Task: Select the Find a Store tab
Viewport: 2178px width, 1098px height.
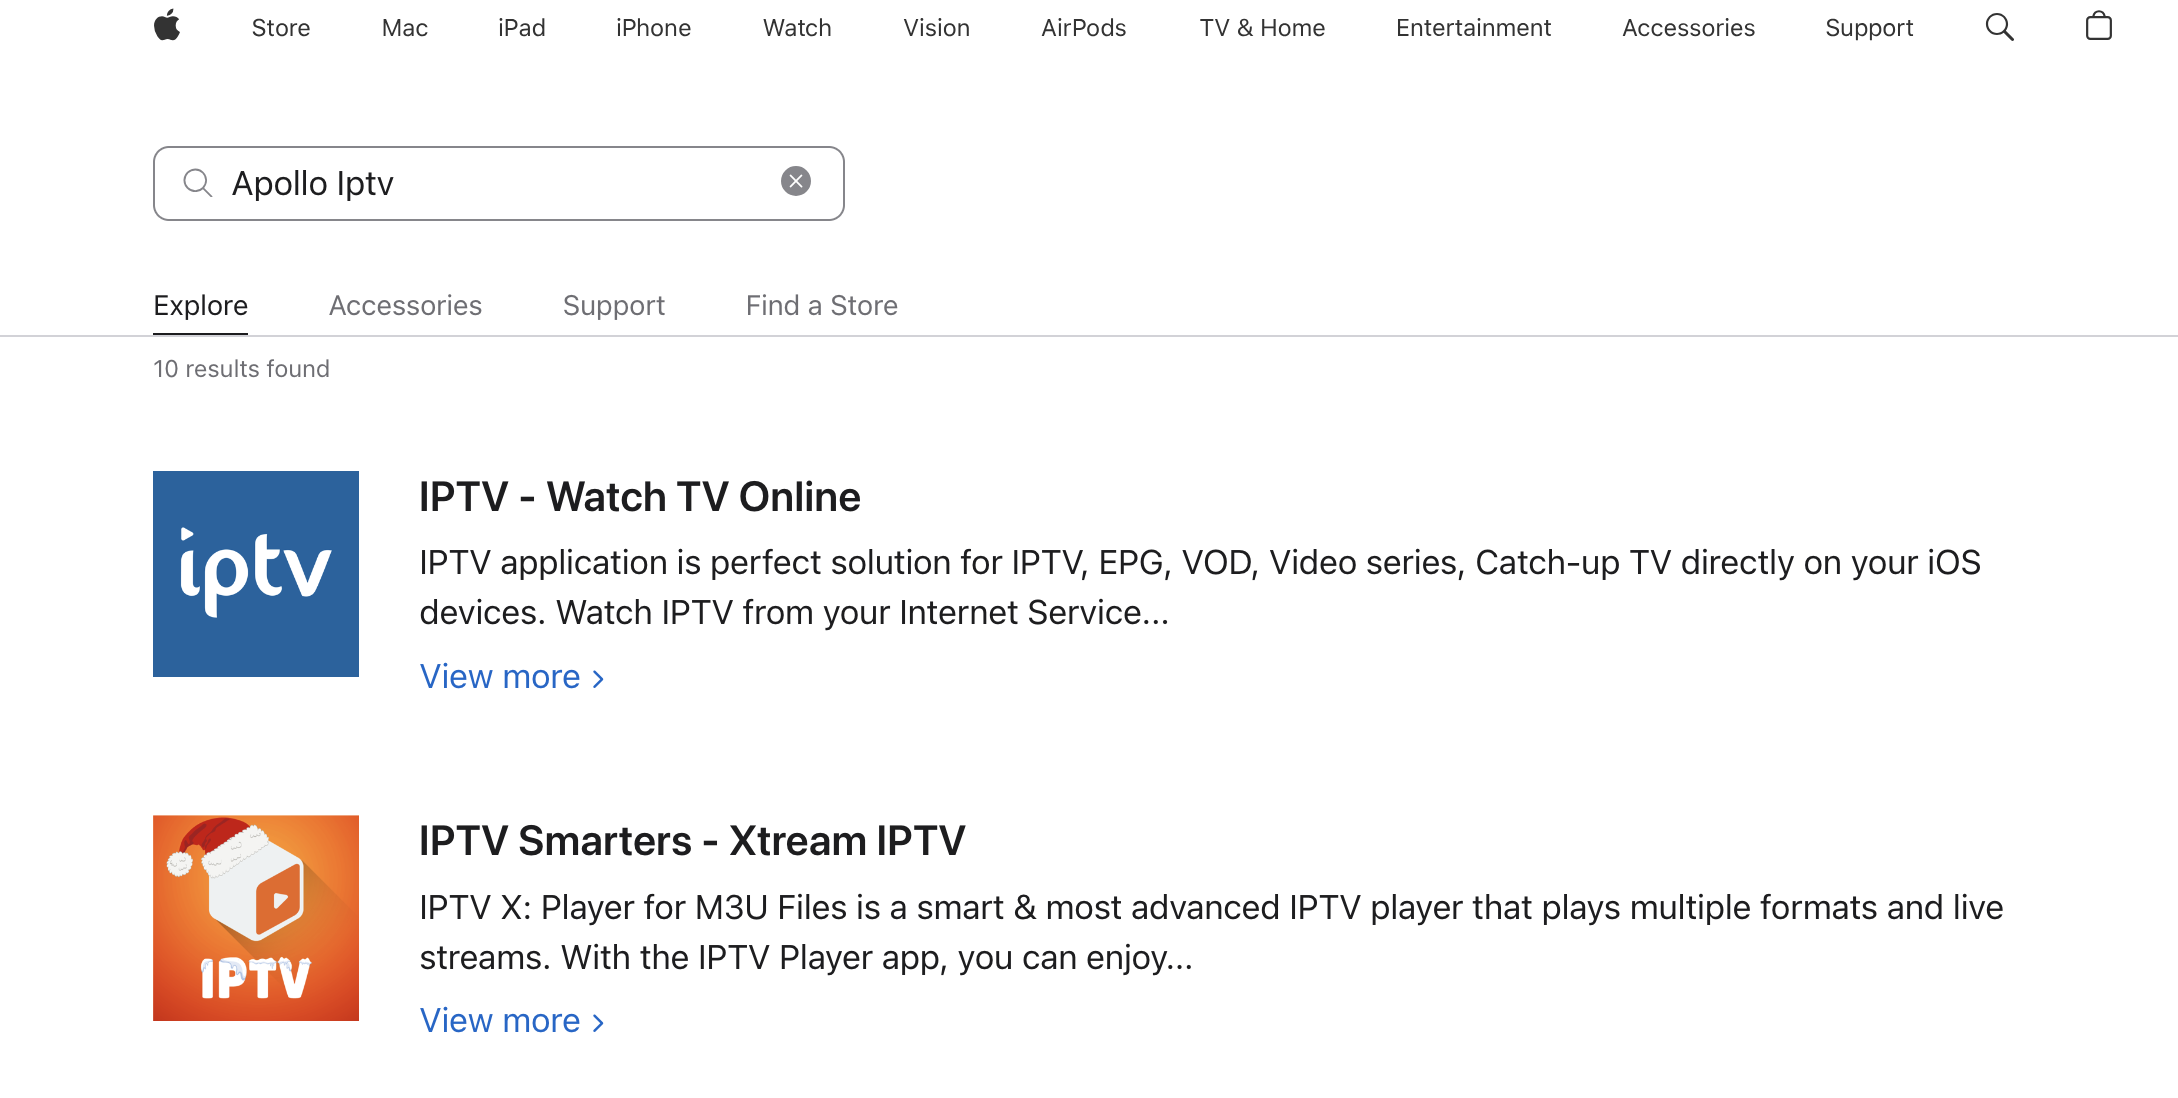Action: [x=822, y=305]
